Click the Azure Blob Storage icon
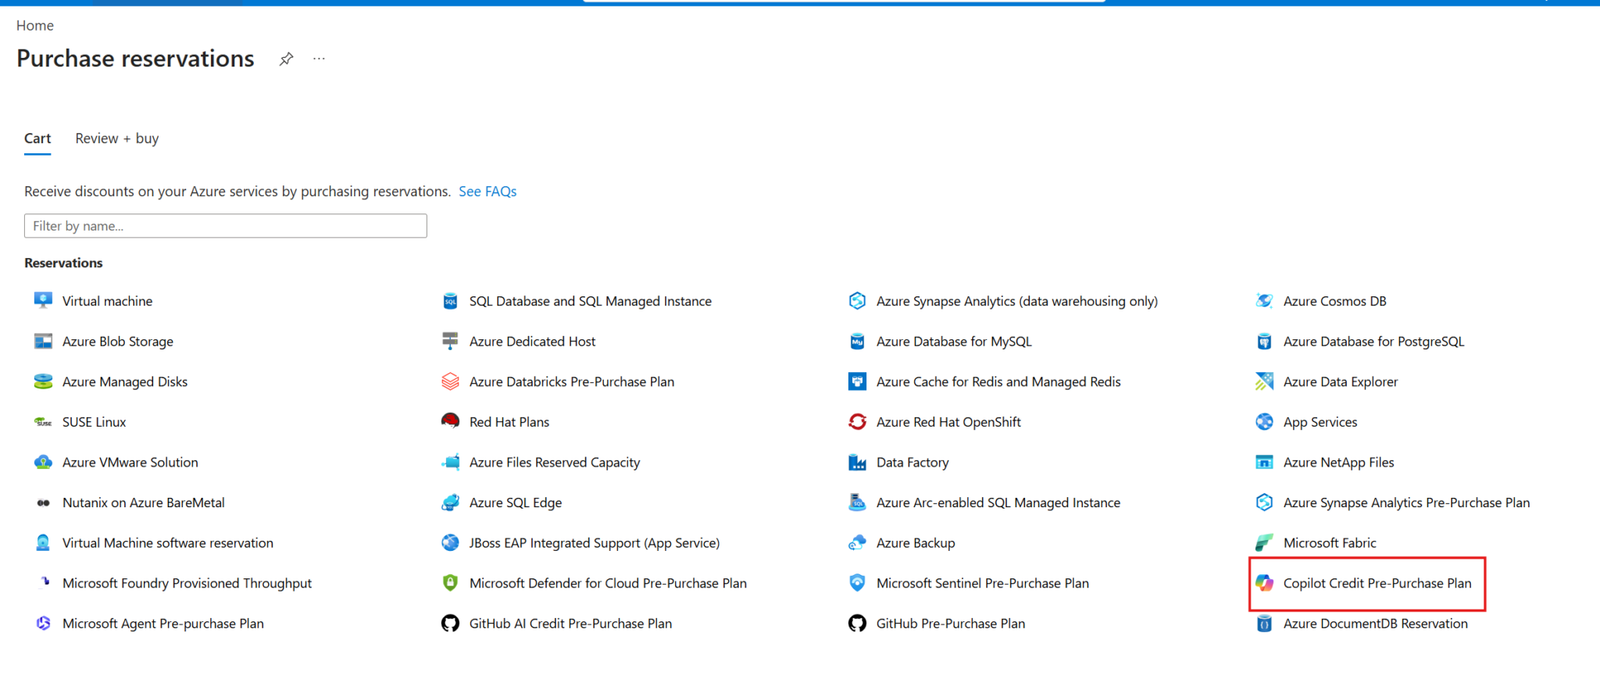The height and width of the screenshot is (680, 1600). pyautogui.click(x=43, y=341)
